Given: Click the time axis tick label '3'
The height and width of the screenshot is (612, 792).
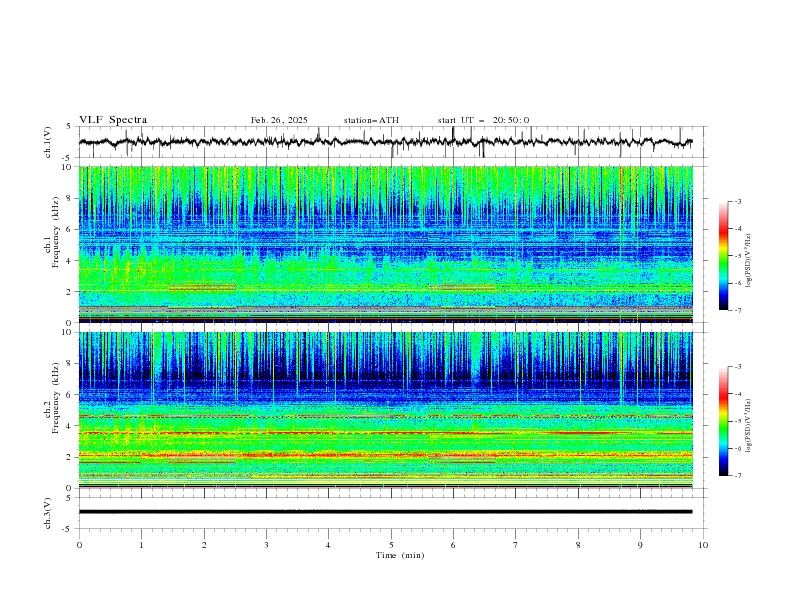Looking at the screenshot, I should click(266, 545).
